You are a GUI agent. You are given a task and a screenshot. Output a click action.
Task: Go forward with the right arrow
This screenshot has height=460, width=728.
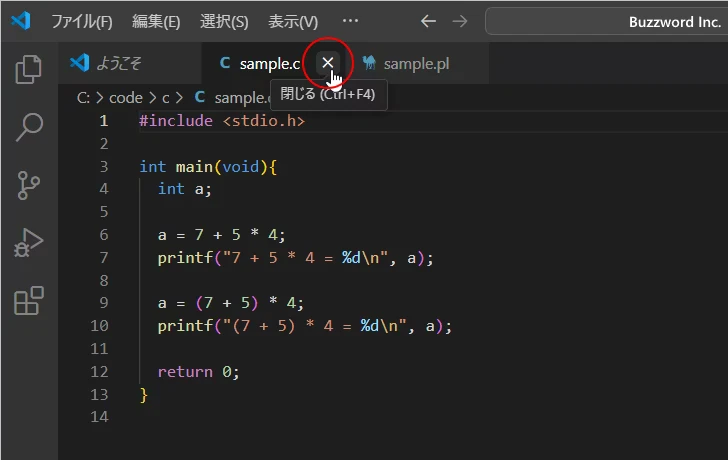460,21
